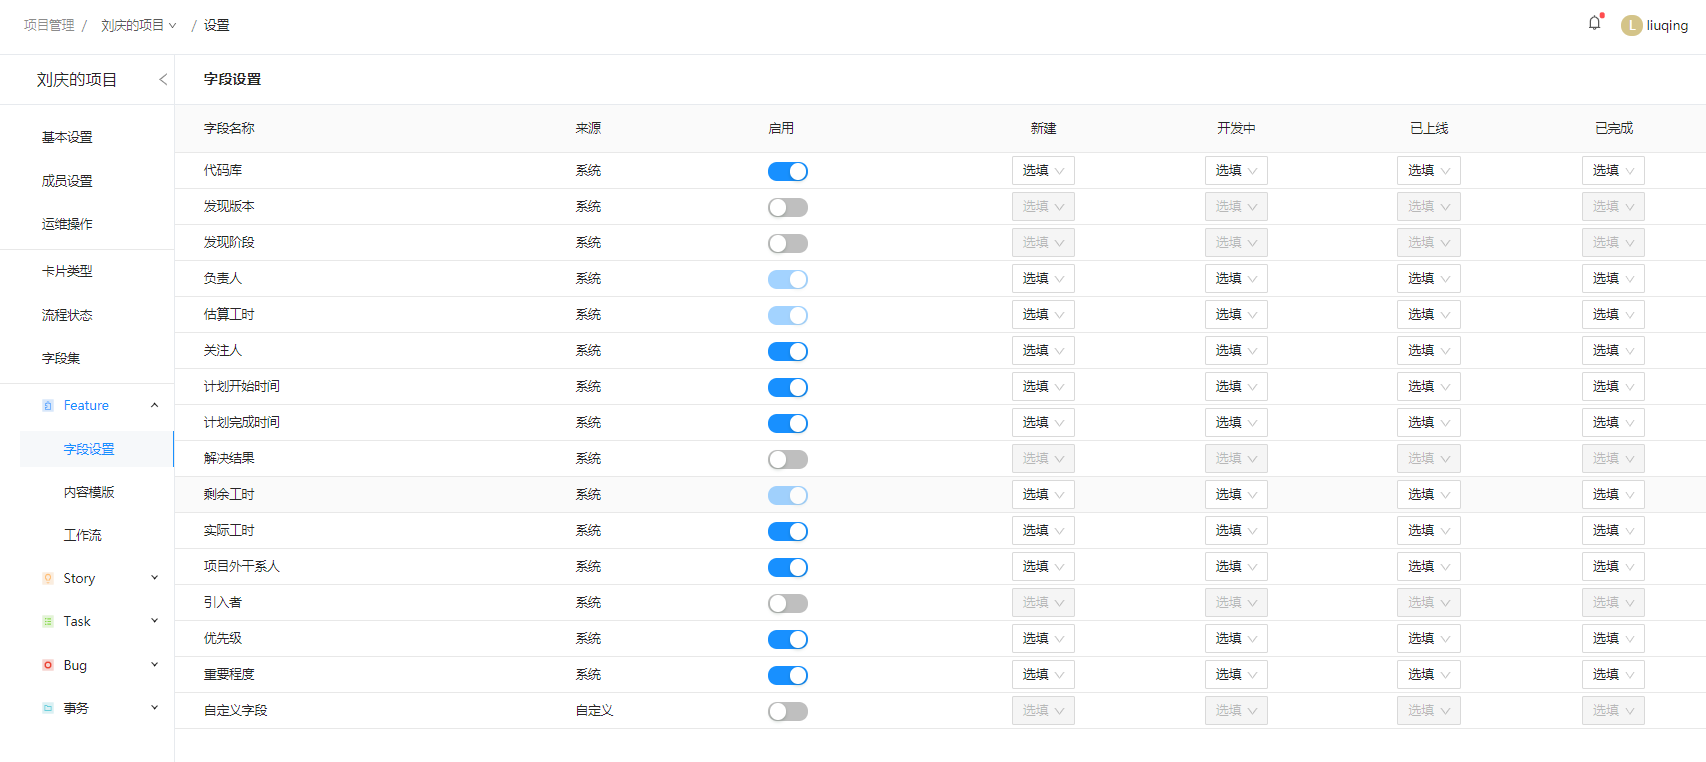
Task: Click the Story card type icon
Action: pyautogui.click(x=48, y=578)
